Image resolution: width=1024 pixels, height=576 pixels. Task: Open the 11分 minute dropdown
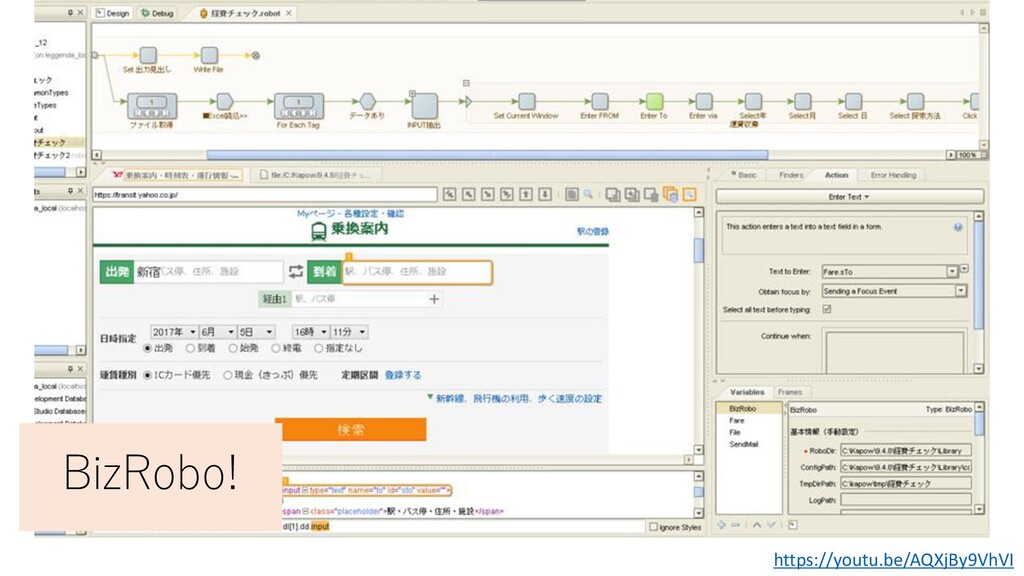tap(349, 332)
